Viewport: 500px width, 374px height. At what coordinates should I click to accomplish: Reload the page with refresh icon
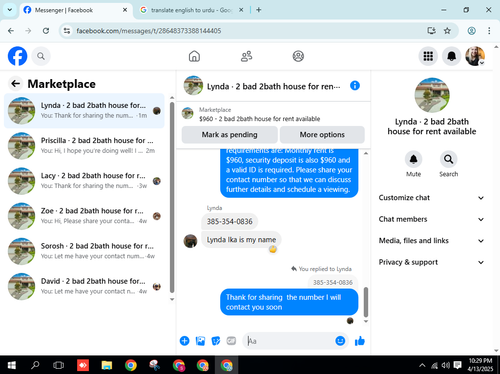point(46,31)
